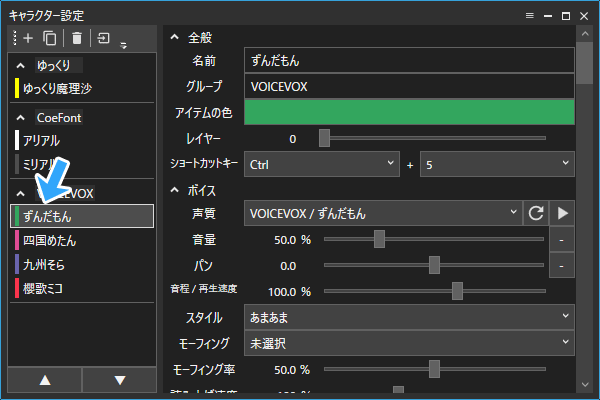Image resolution: width=600 pixels, height=400 pixels.
Task: Click the 50.0 % 音量 value
Action: pos(292,240)
